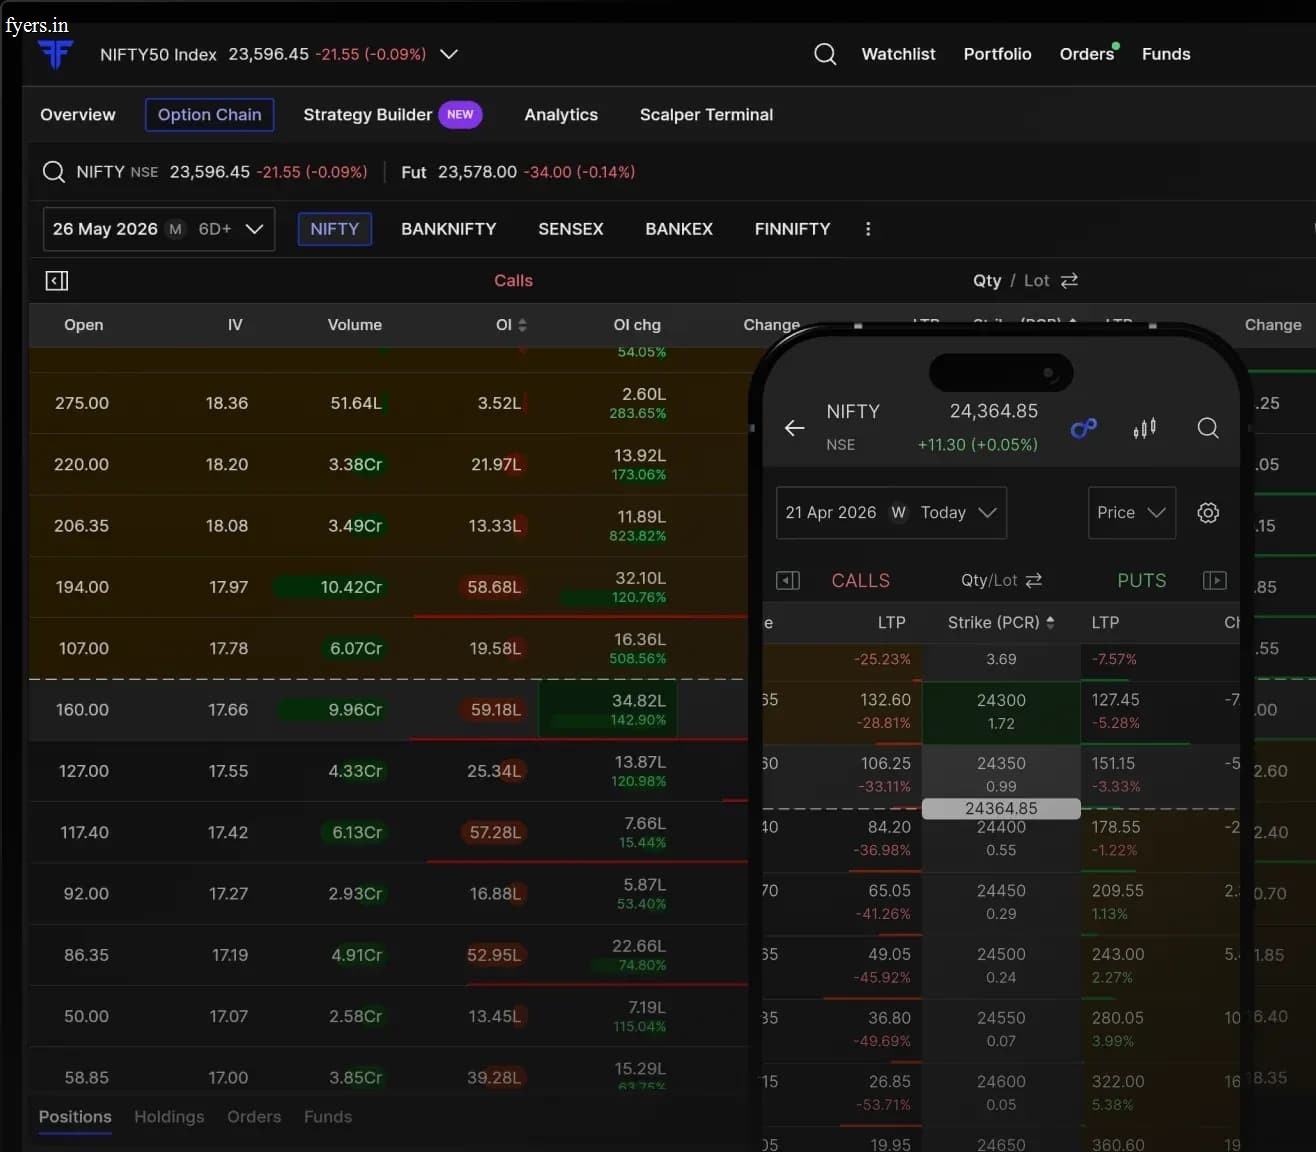Open 26 May 2026 expiry dropdown
The image size is (1316, 1152).
tap(159, 229)
